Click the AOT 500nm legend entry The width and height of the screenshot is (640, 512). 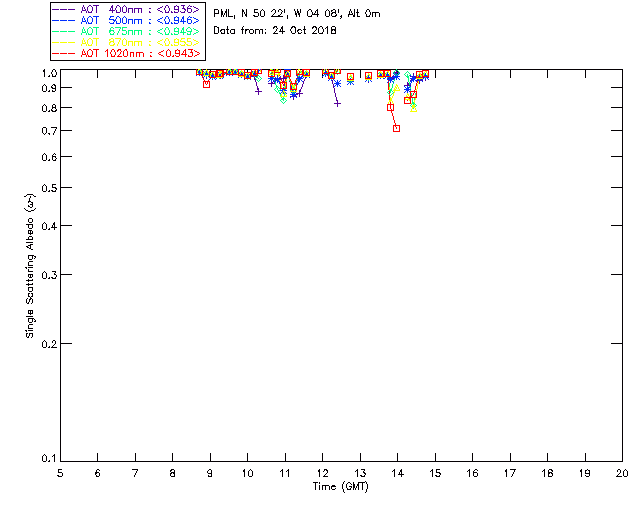(127, 20)
